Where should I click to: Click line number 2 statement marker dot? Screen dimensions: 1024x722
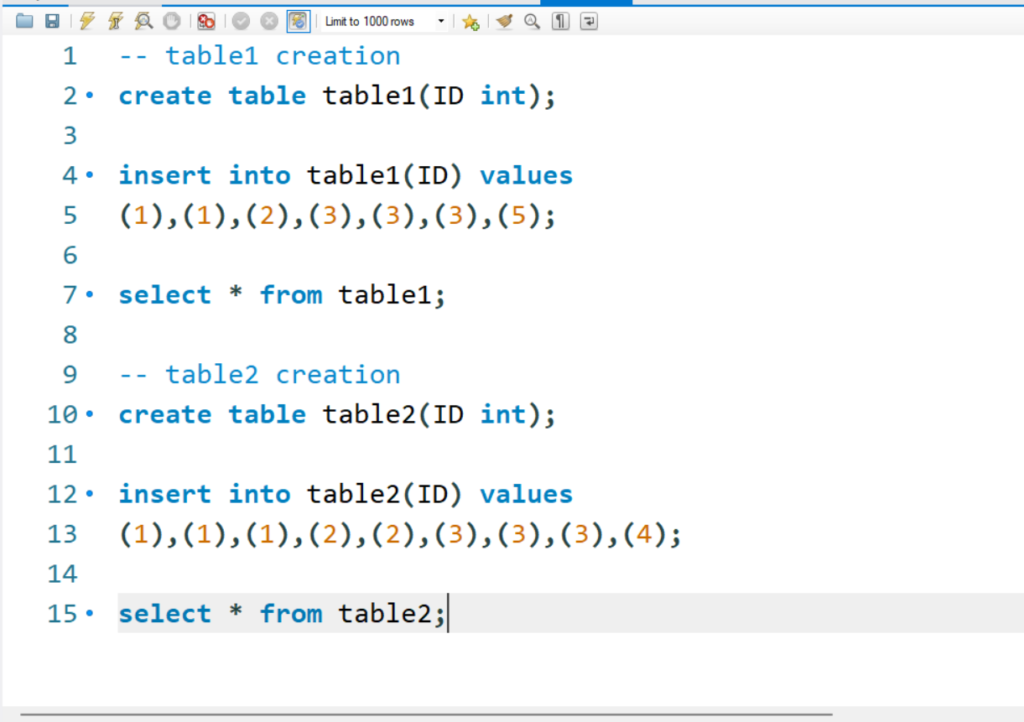coord(89,96)
